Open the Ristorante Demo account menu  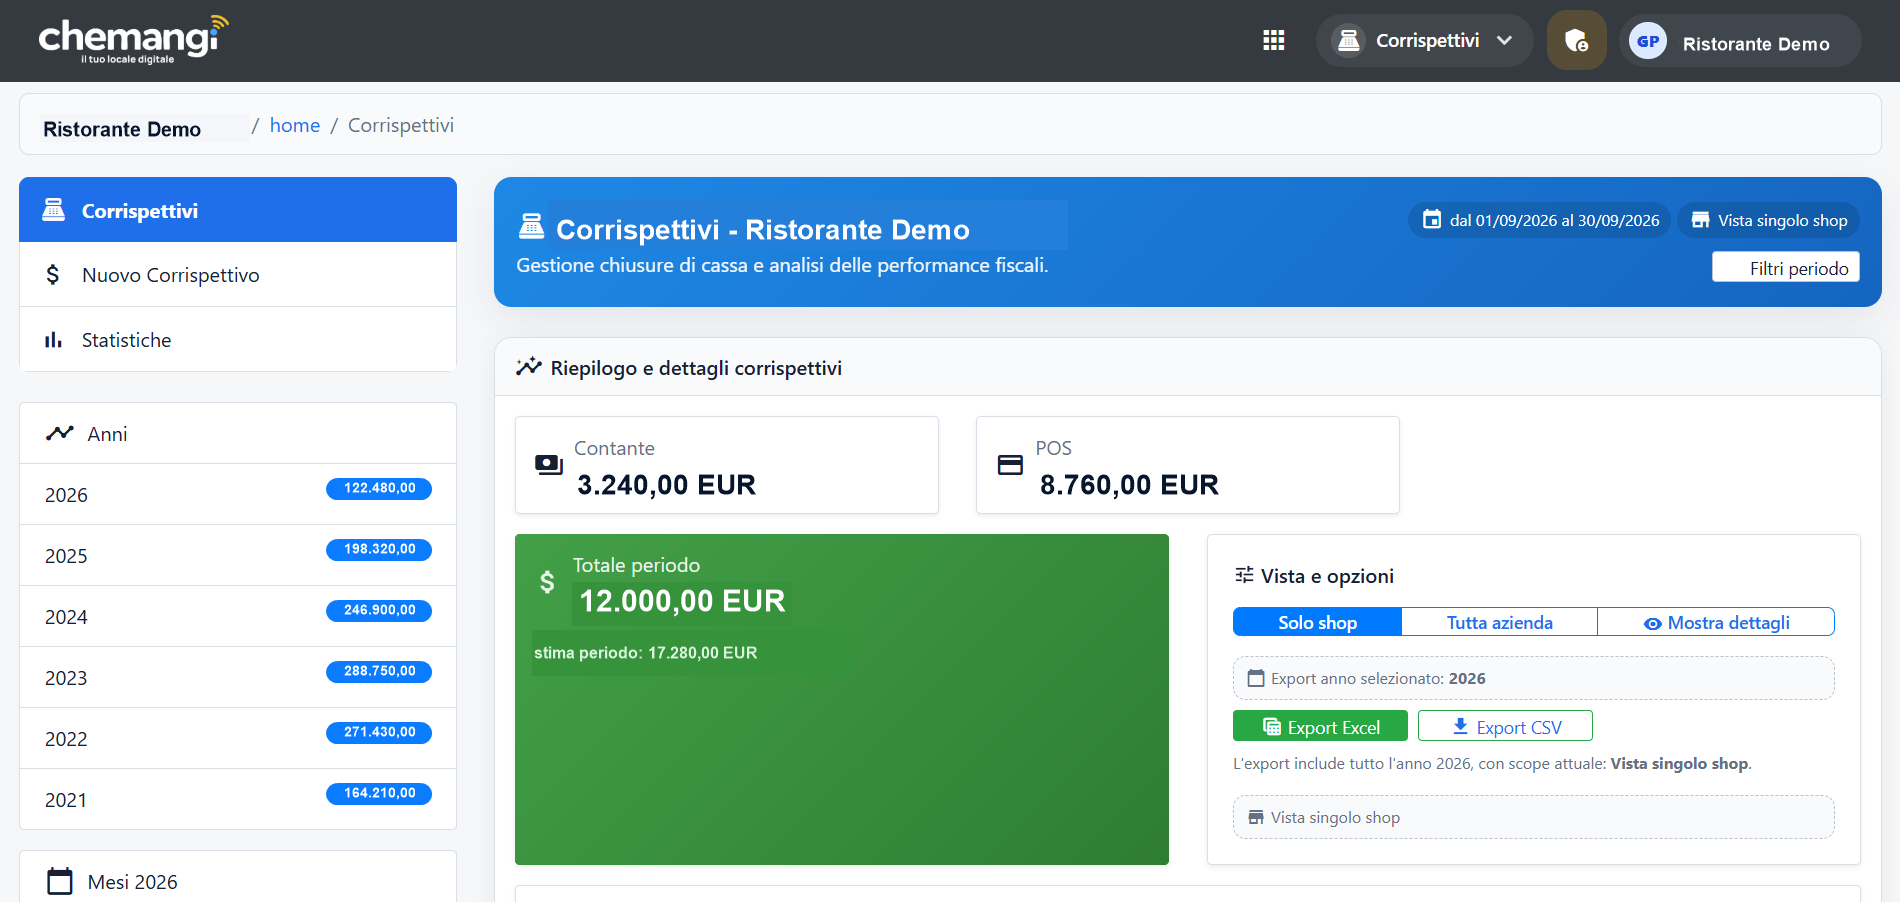tap(1740, 41)
